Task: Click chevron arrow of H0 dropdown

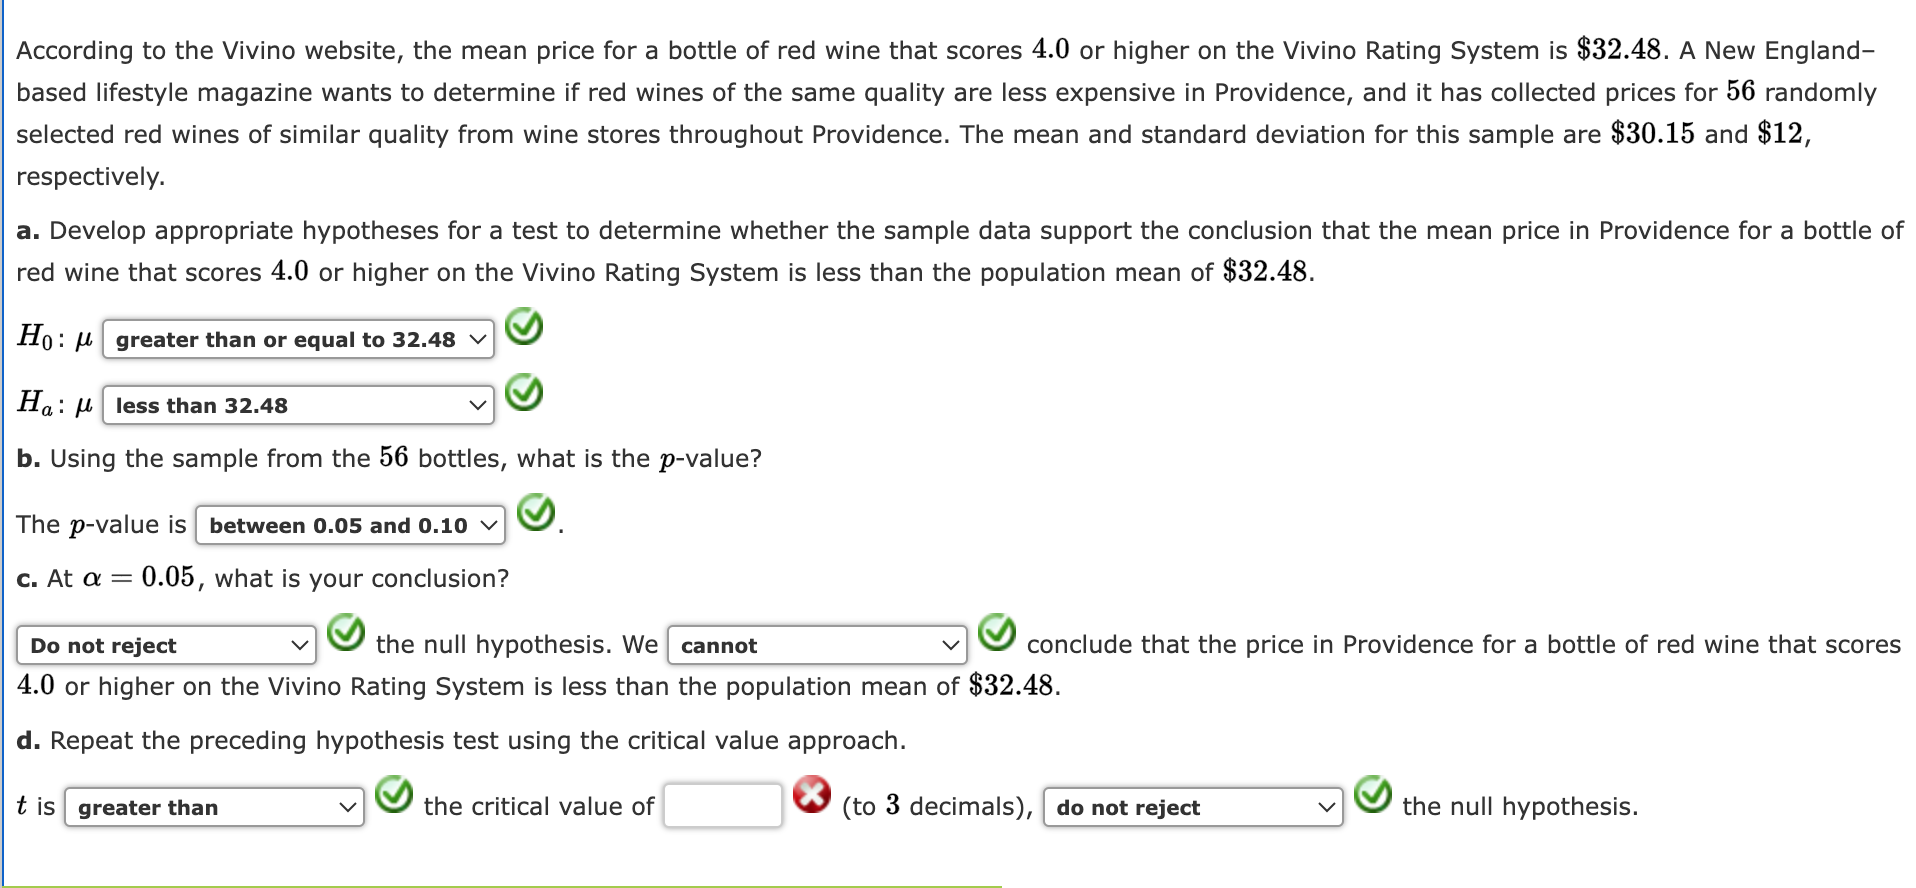Action: click(478, 340)
